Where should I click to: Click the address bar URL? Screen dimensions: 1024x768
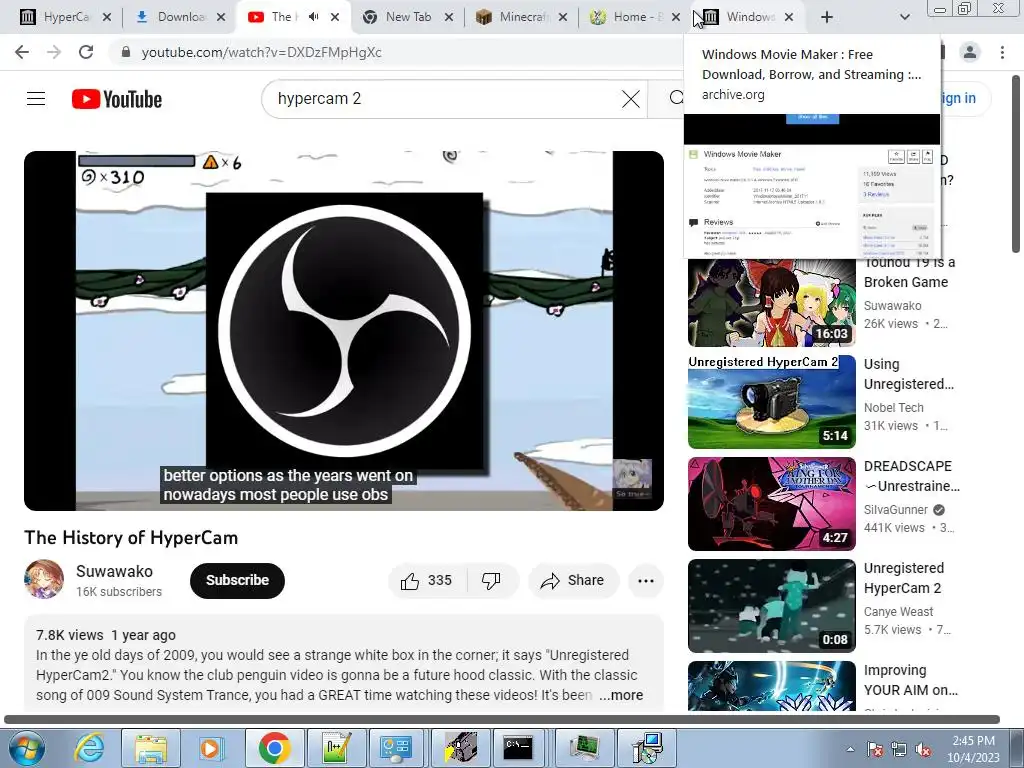point(261,52)
